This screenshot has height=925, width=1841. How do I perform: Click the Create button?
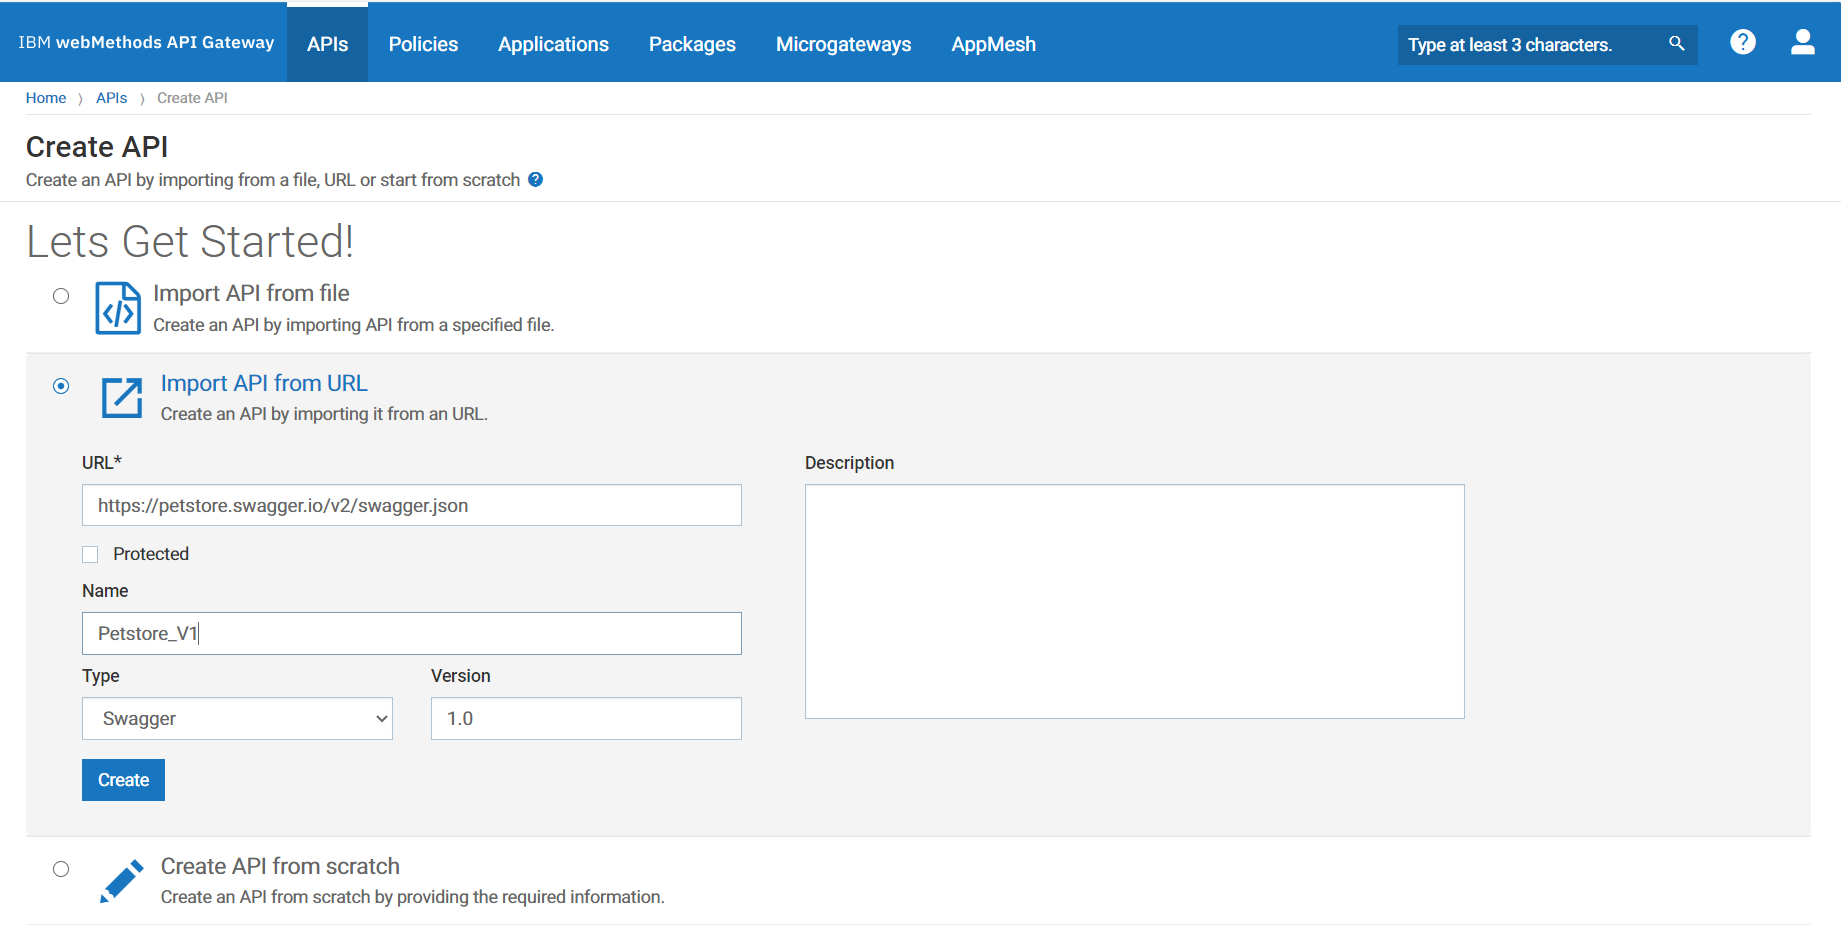(x=123, y=780)
